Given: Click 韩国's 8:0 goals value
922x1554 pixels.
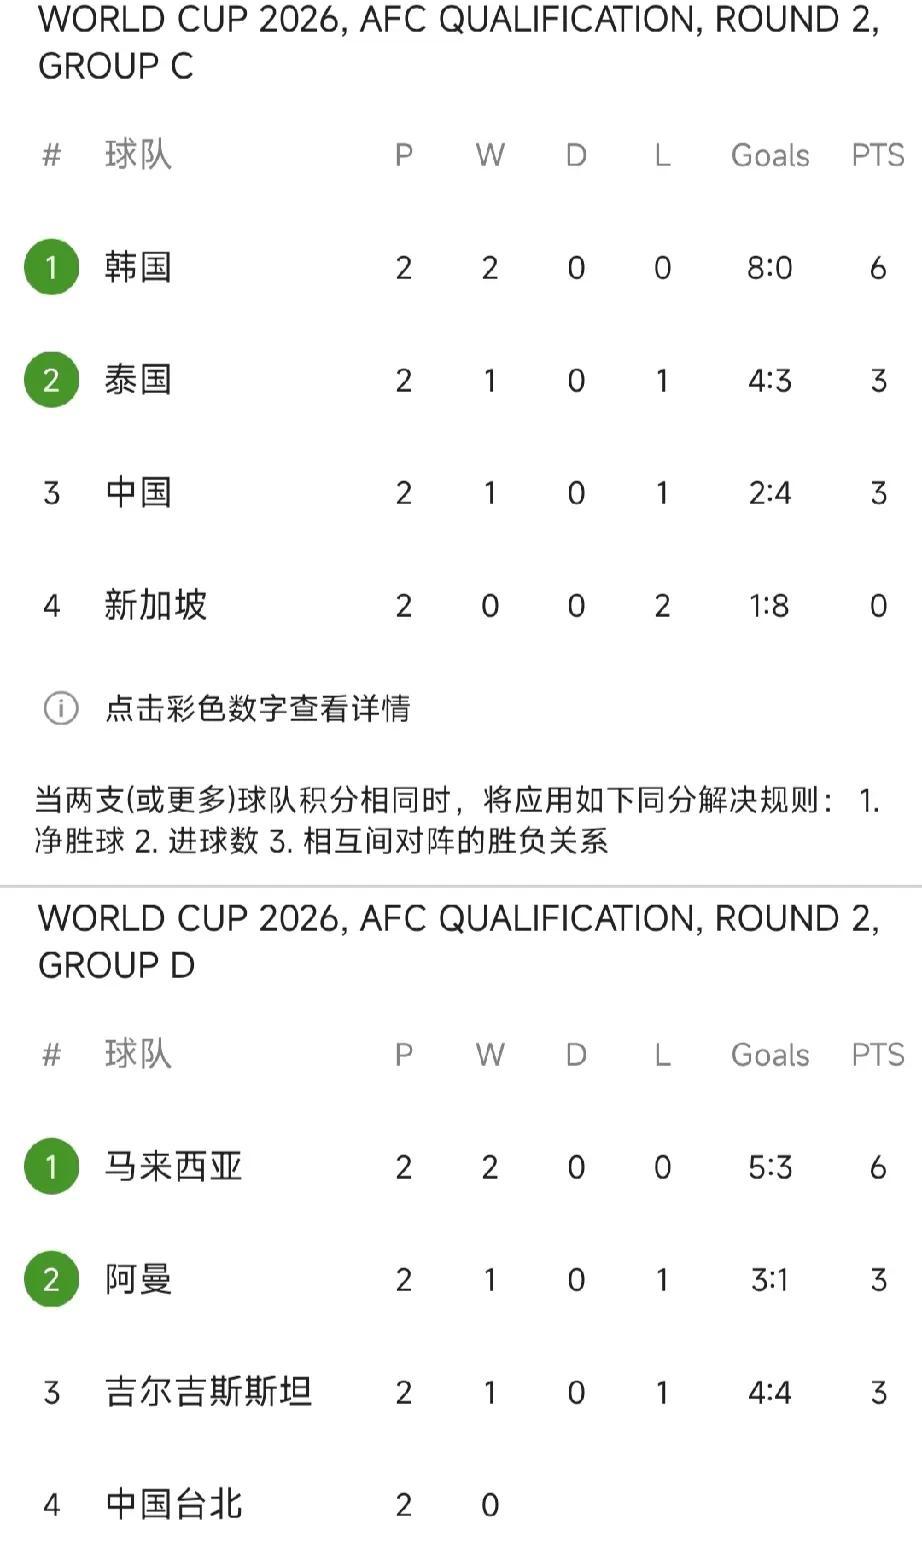Looking at the screenshot, I should pos(770,267).
